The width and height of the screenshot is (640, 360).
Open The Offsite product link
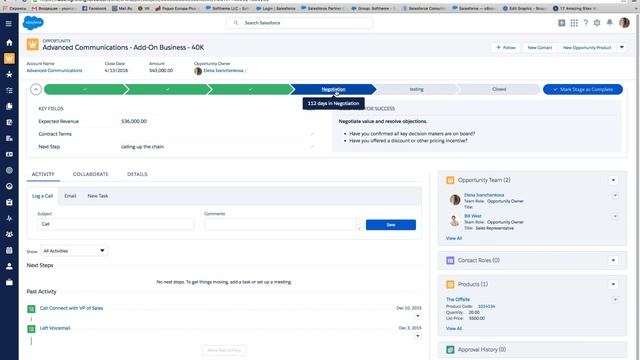coord(458,299)
